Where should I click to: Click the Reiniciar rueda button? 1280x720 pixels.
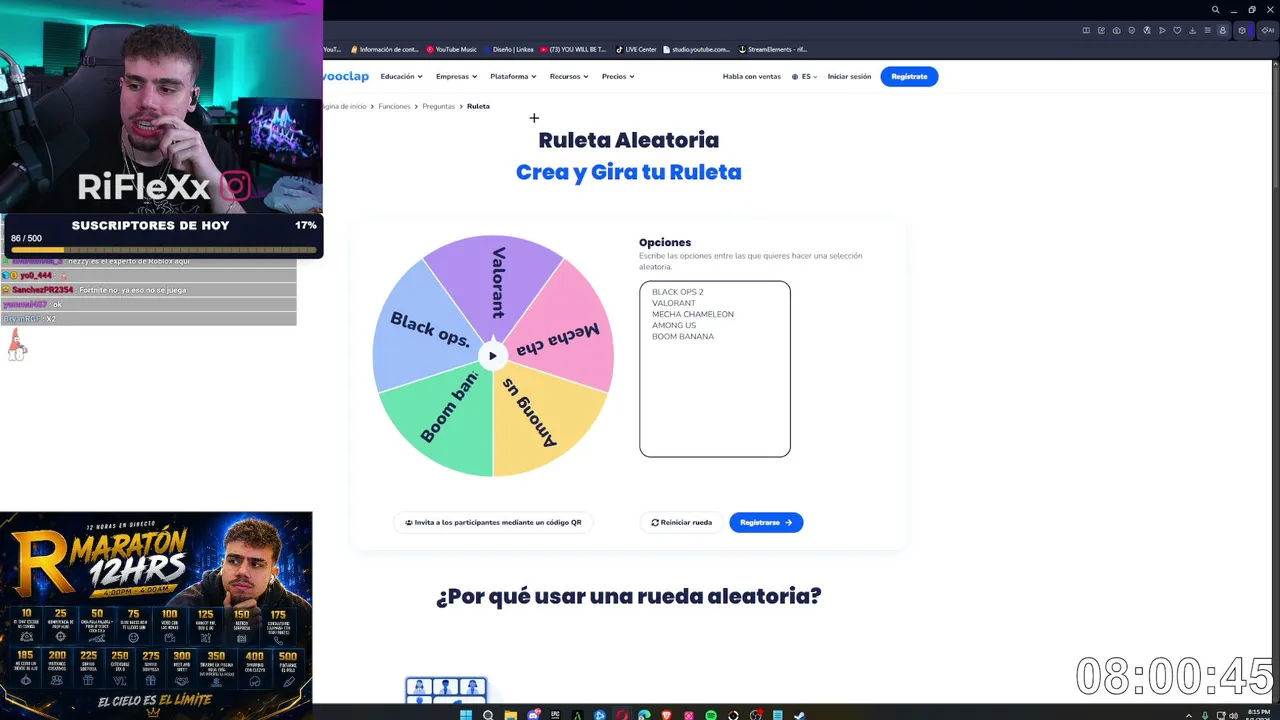tap(681, 522)
